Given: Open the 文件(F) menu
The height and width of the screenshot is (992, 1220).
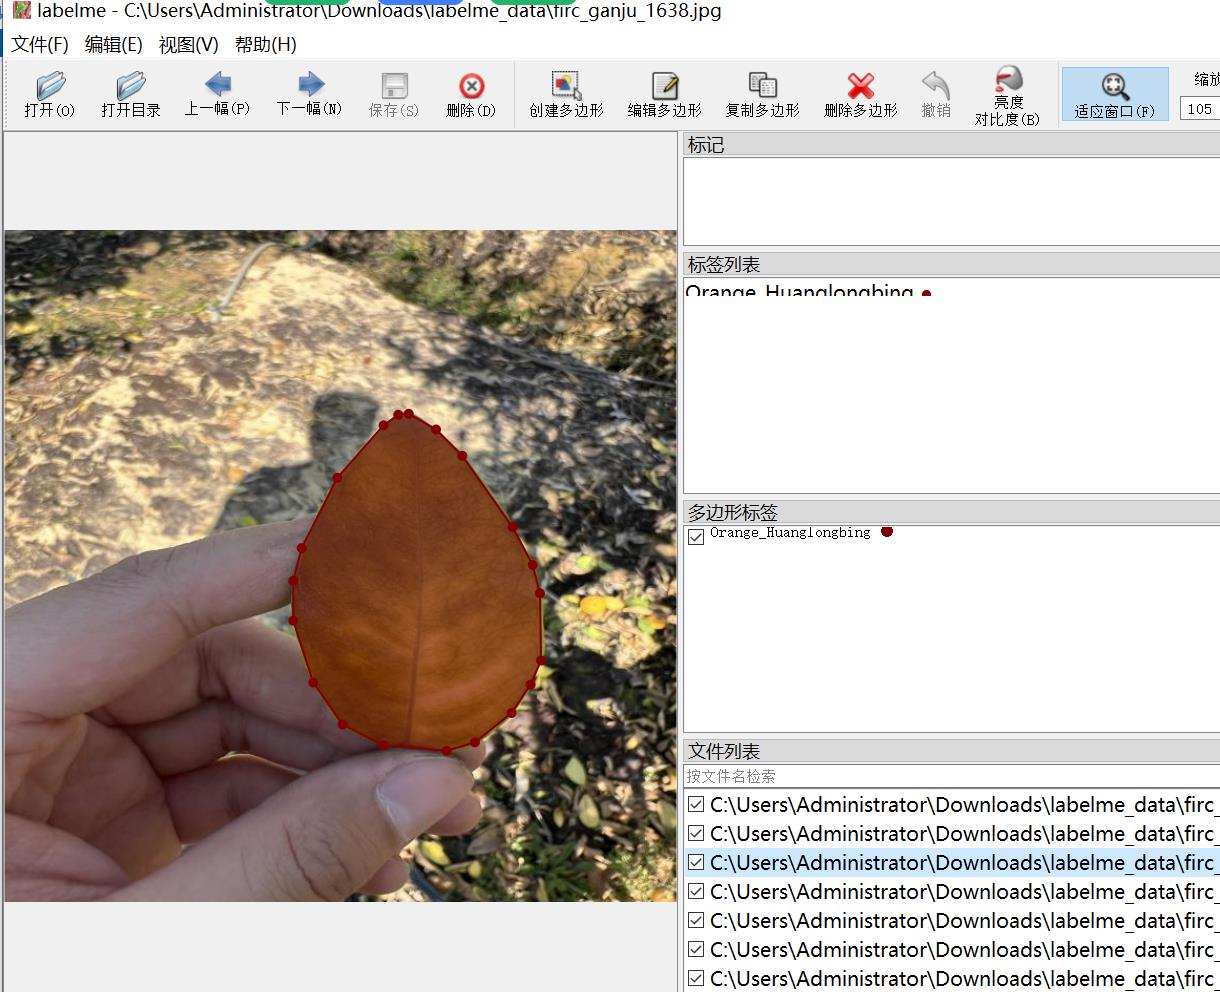Looking at the screenshot, I should pos(40,45).
